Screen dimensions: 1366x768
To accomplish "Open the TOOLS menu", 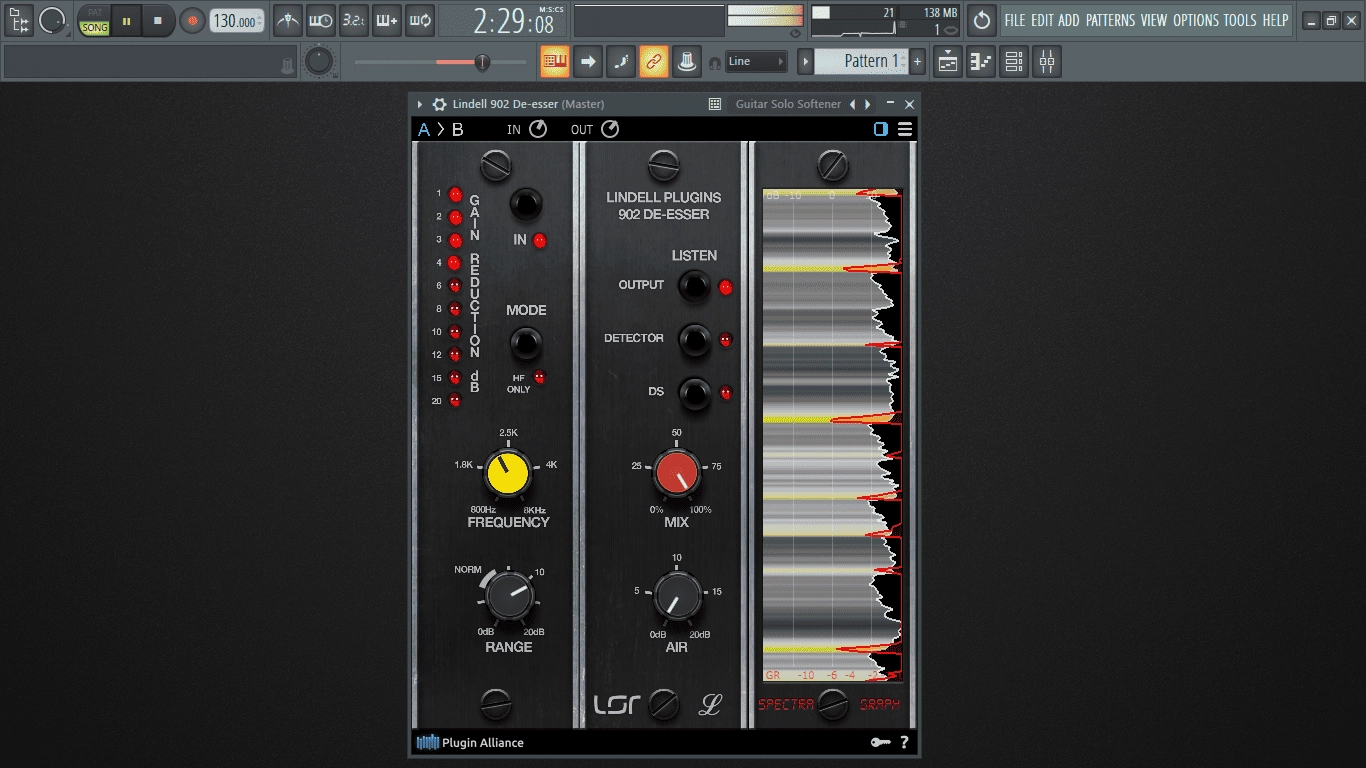I will tap(1240, 20).
